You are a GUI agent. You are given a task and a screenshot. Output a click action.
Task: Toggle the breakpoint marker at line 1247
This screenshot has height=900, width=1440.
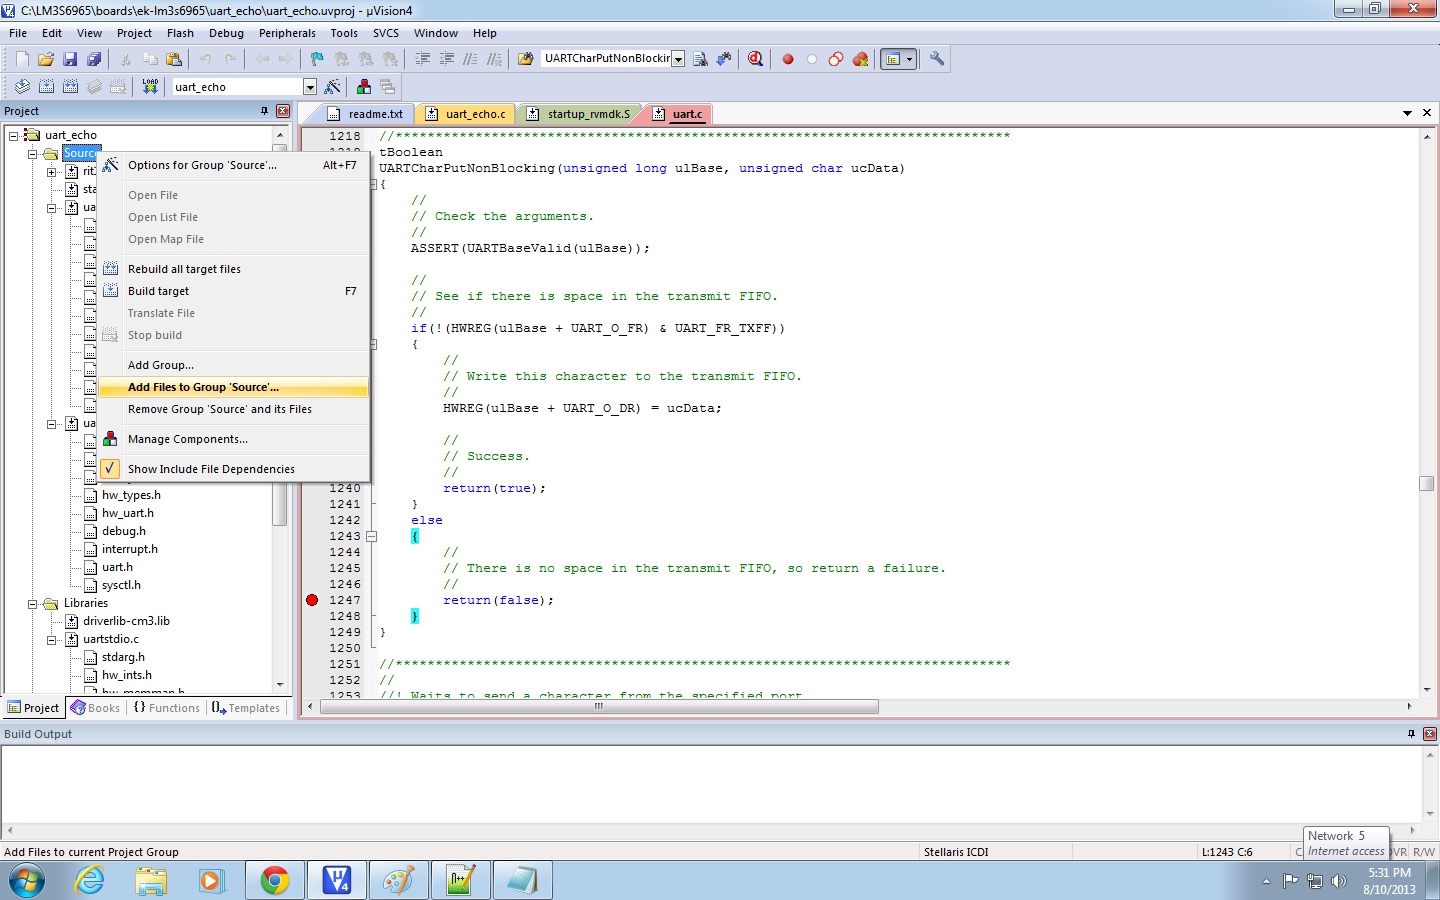click(312, 600)
